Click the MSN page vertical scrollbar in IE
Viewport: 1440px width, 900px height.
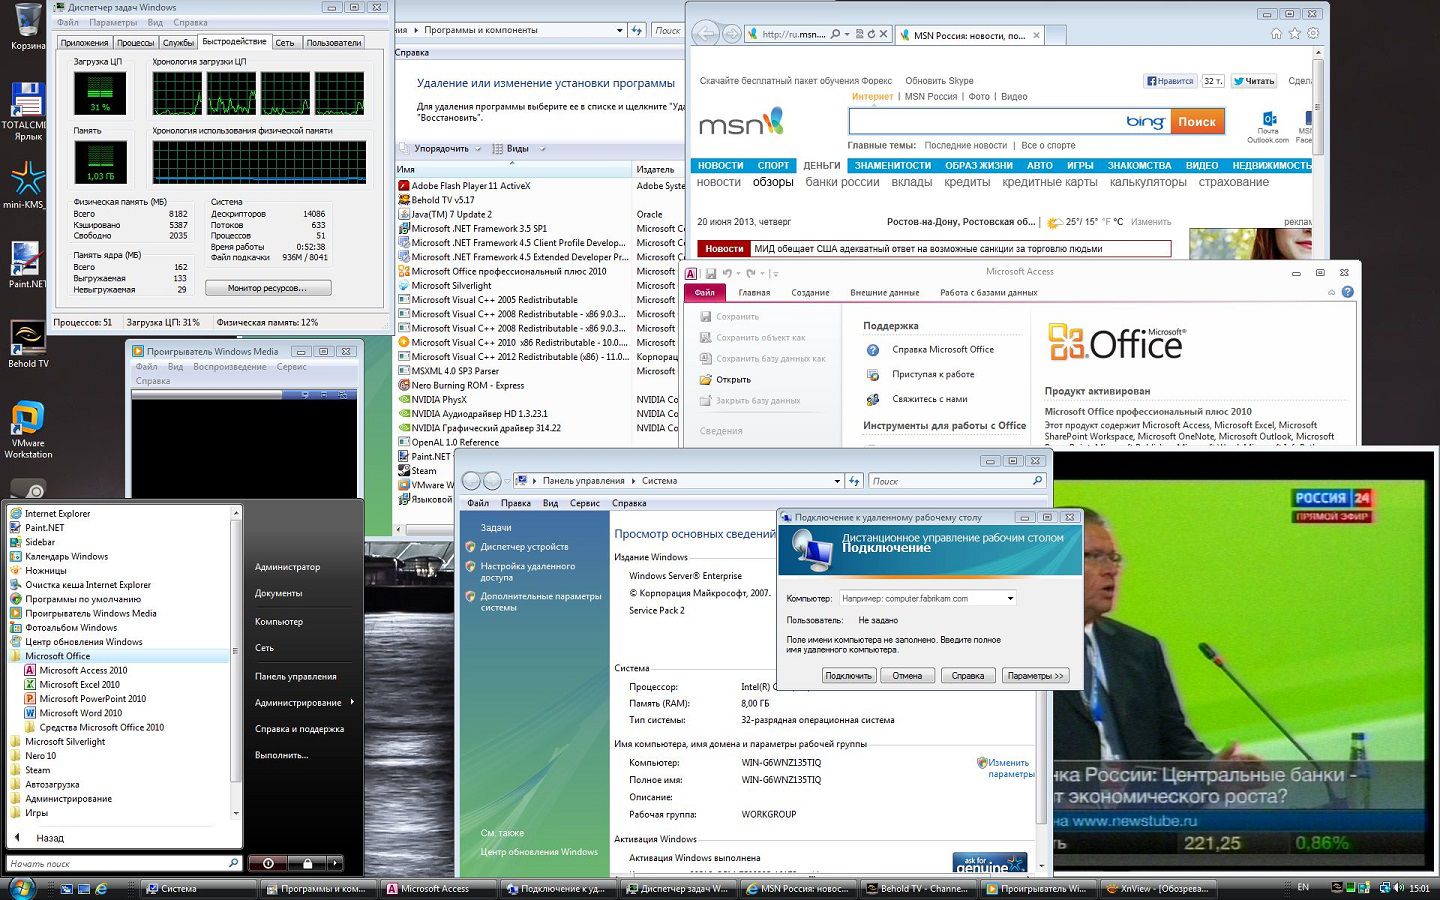1319,105
